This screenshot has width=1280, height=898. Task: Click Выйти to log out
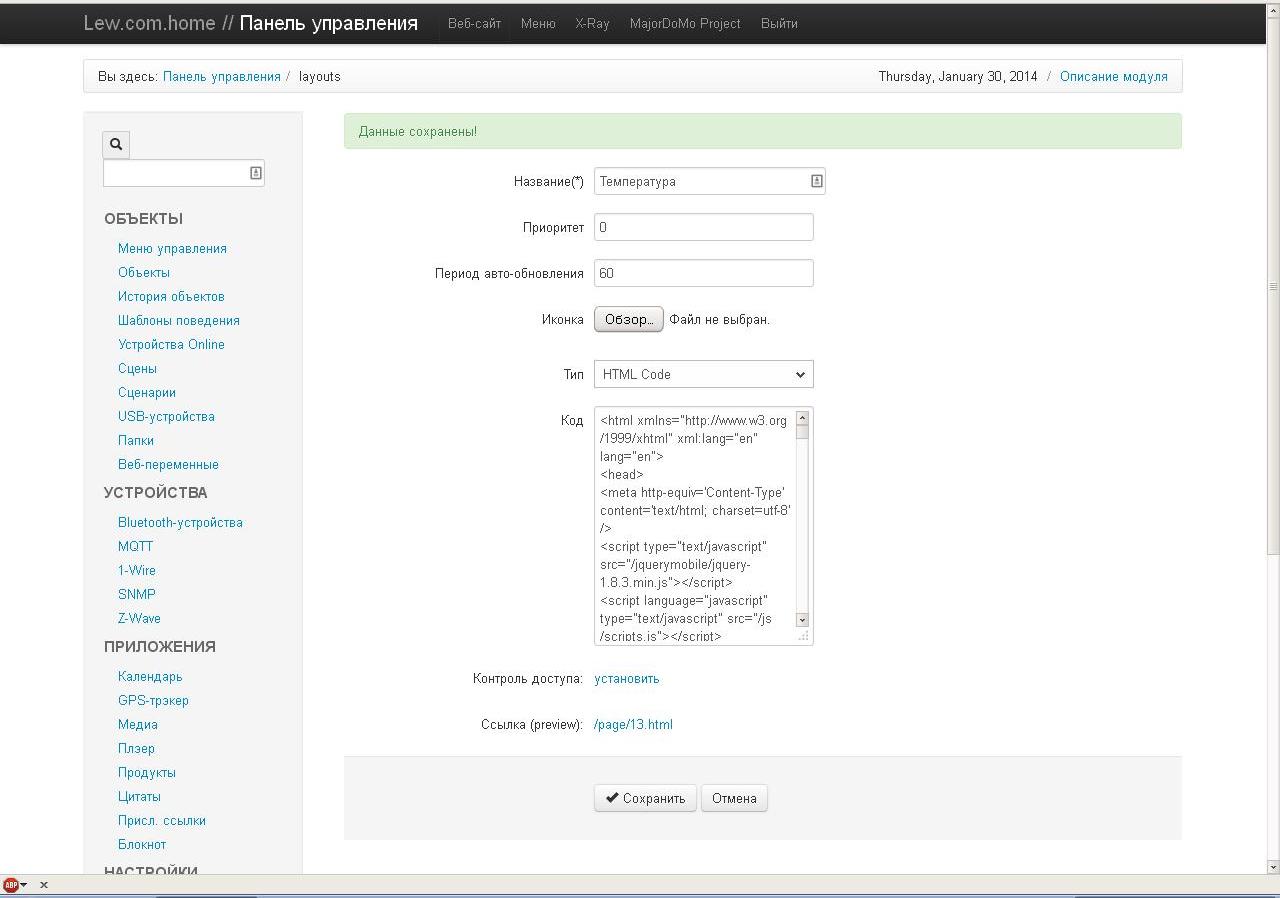coord(779,23)
